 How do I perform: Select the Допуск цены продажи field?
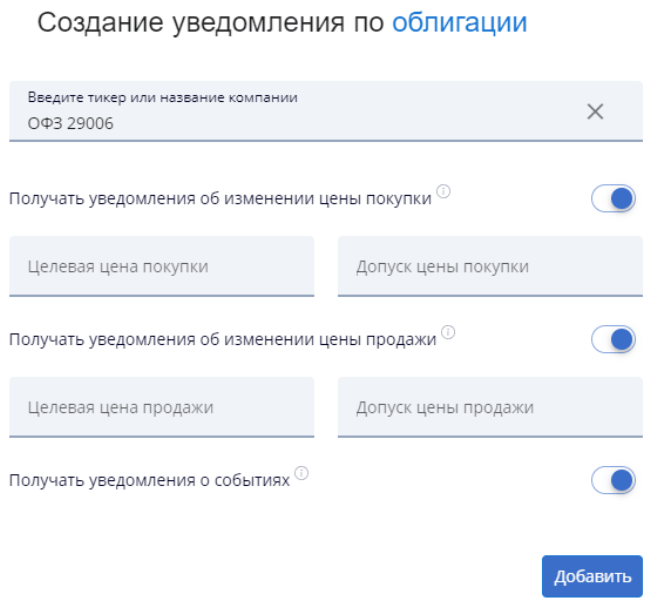pyautogui.click(x=490, y=408)
